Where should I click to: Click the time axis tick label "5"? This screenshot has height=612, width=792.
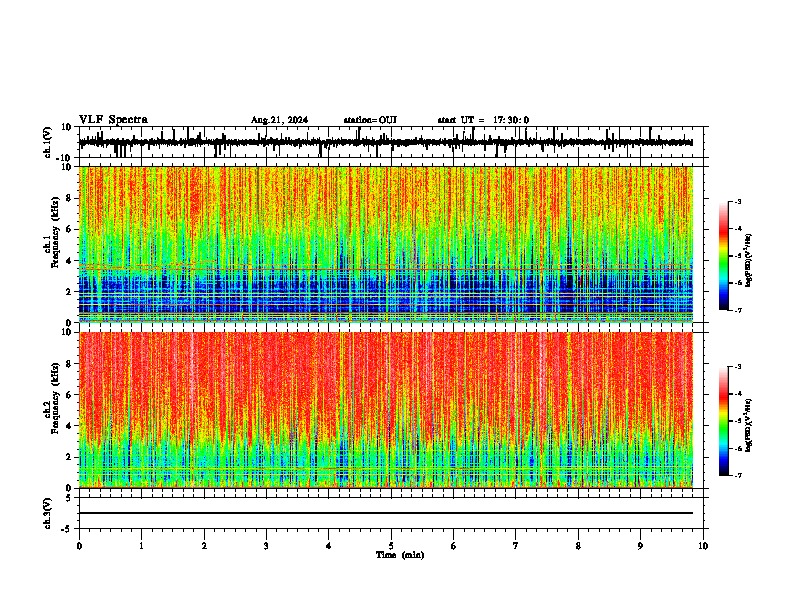click(391, 546)
